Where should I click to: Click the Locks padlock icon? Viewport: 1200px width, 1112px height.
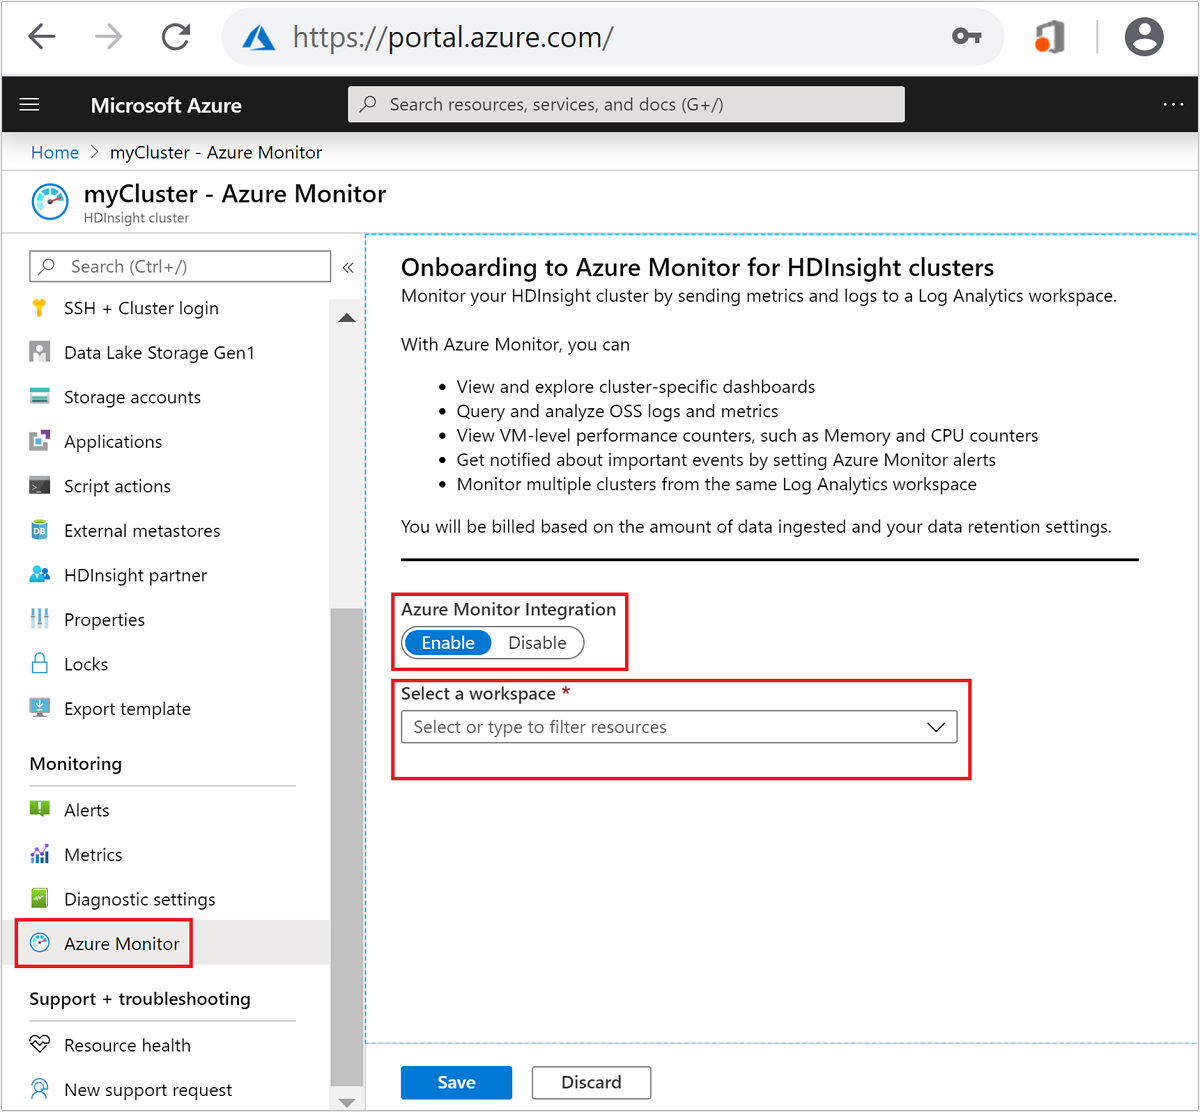(x=39, y=664)
